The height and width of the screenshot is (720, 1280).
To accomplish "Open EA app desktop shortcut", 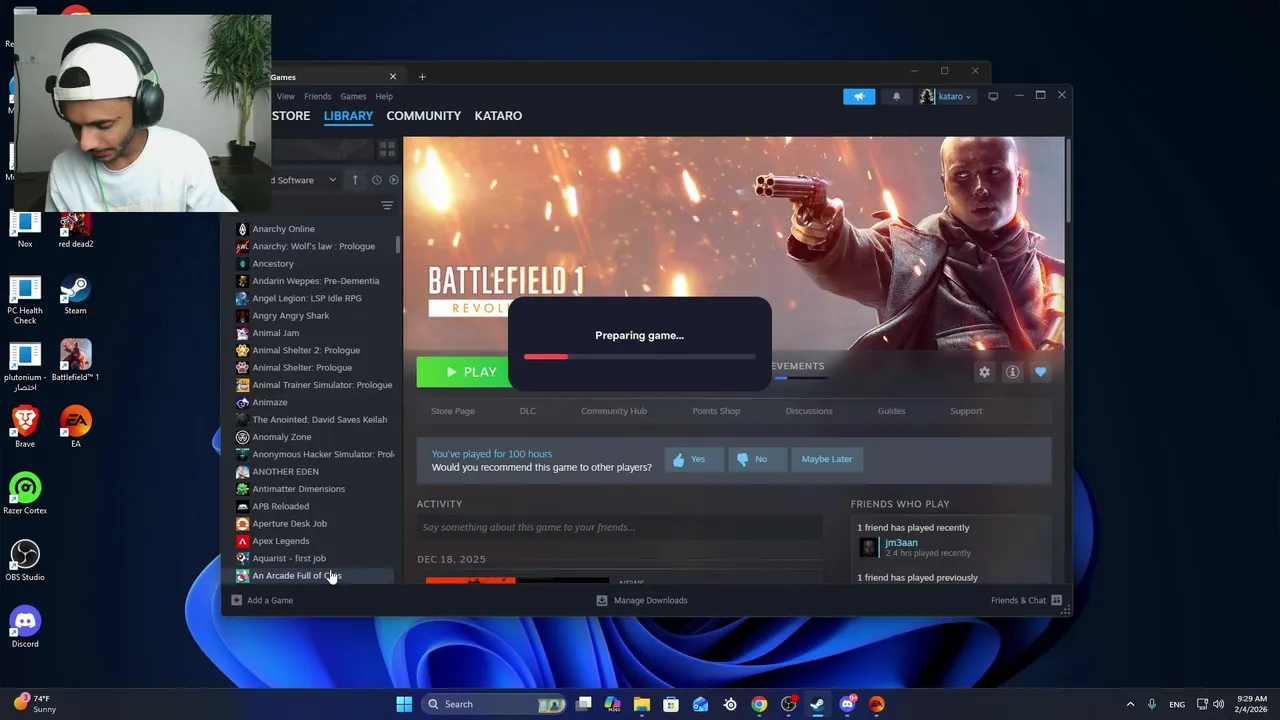I will pyautogui.click(x=75, y=427).
